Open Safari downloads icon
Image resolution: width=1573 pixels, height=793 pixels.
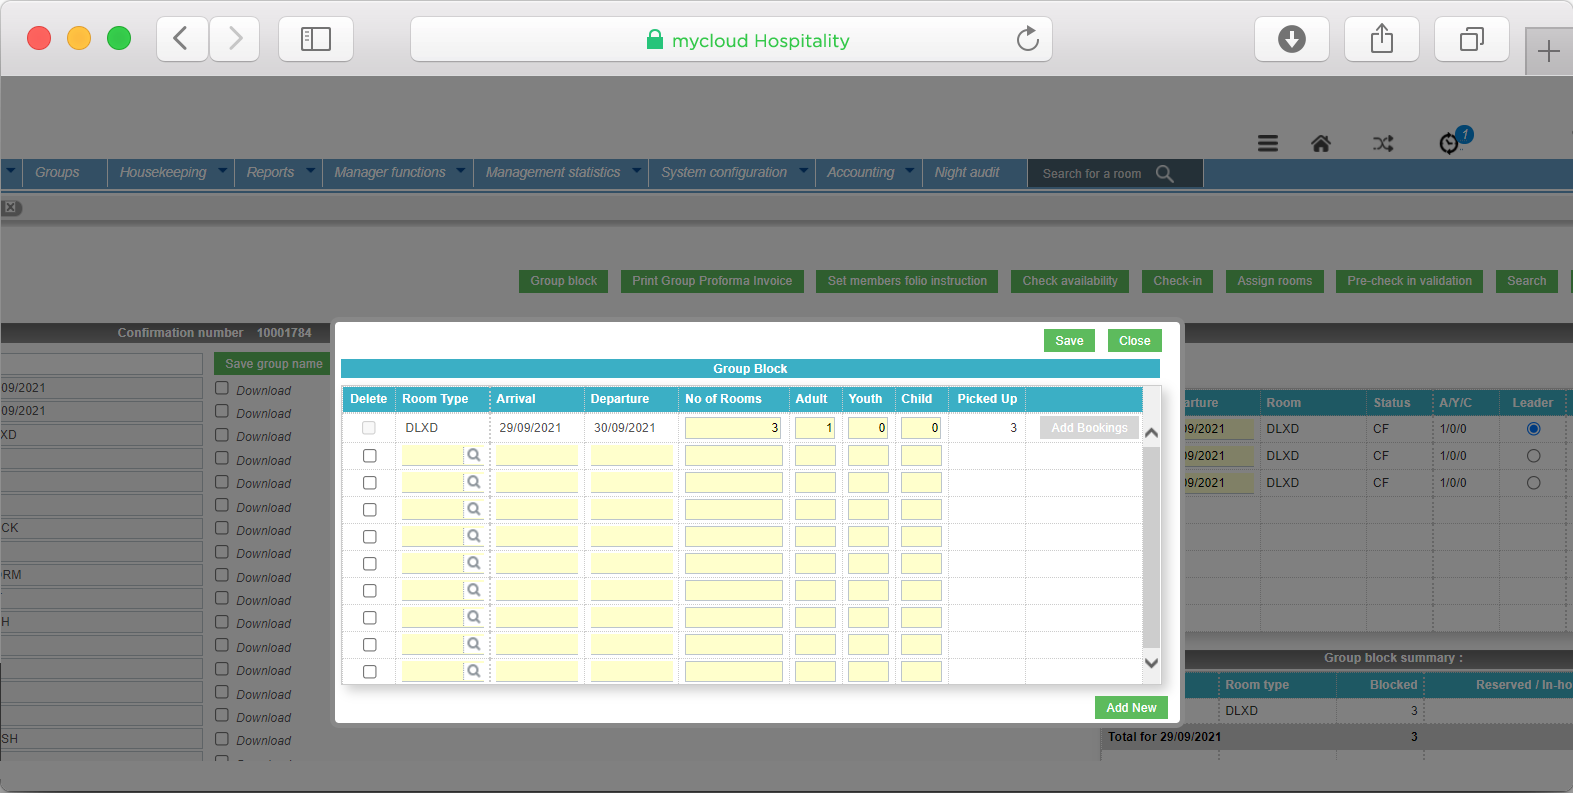[1292, 39]
